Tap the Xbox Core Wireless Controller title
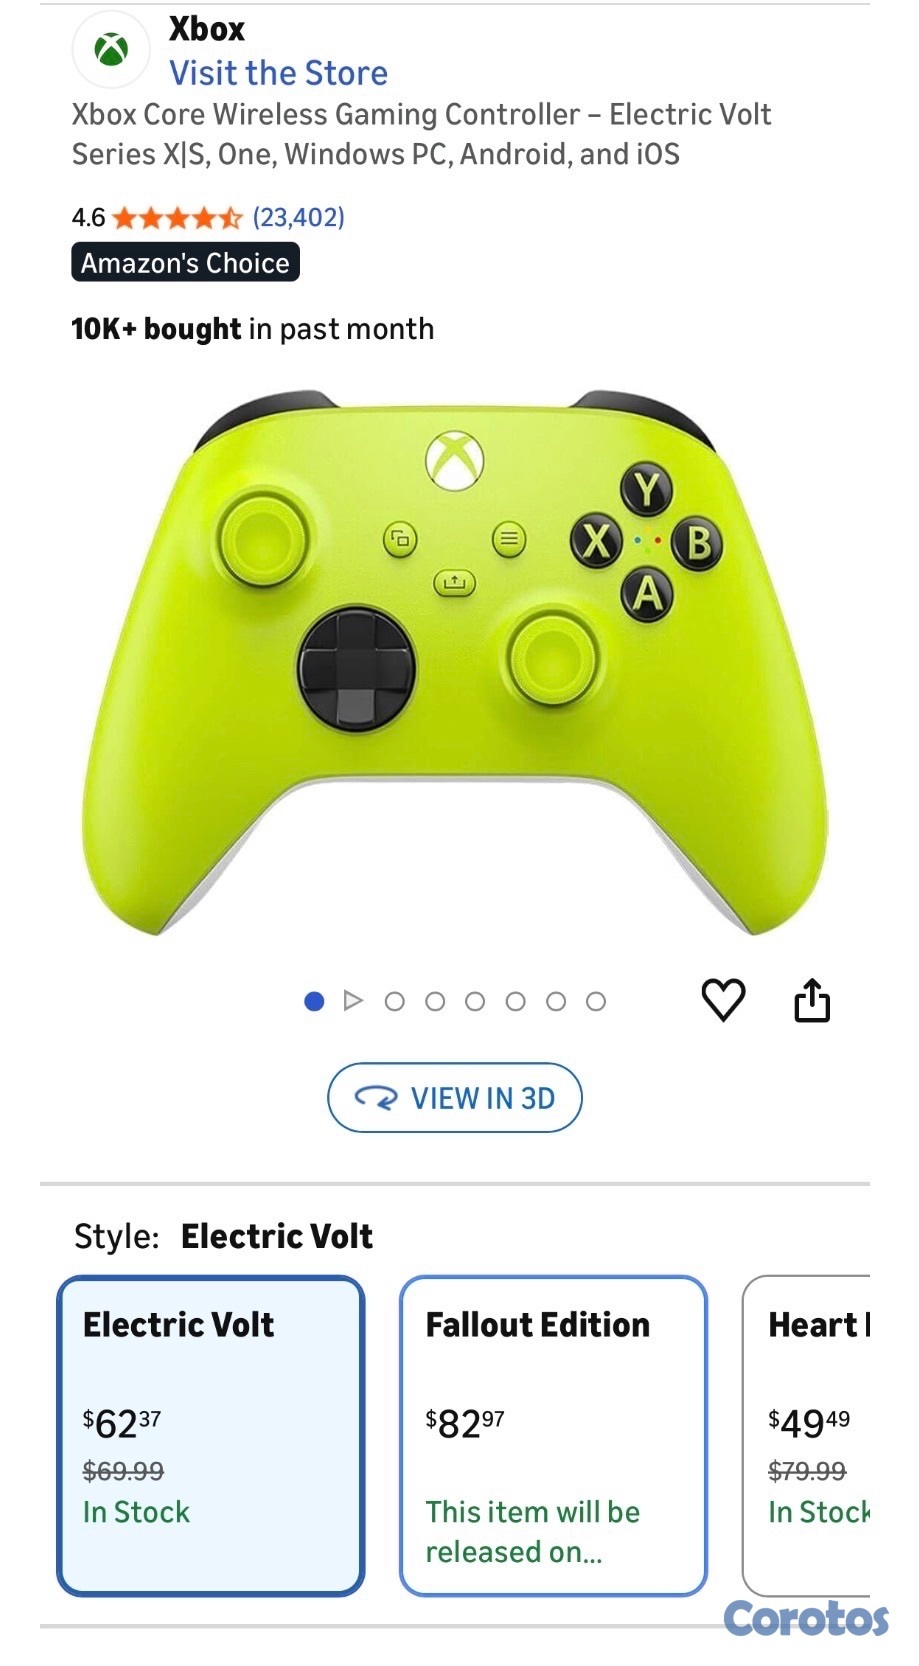 click(x=421, y=134)
